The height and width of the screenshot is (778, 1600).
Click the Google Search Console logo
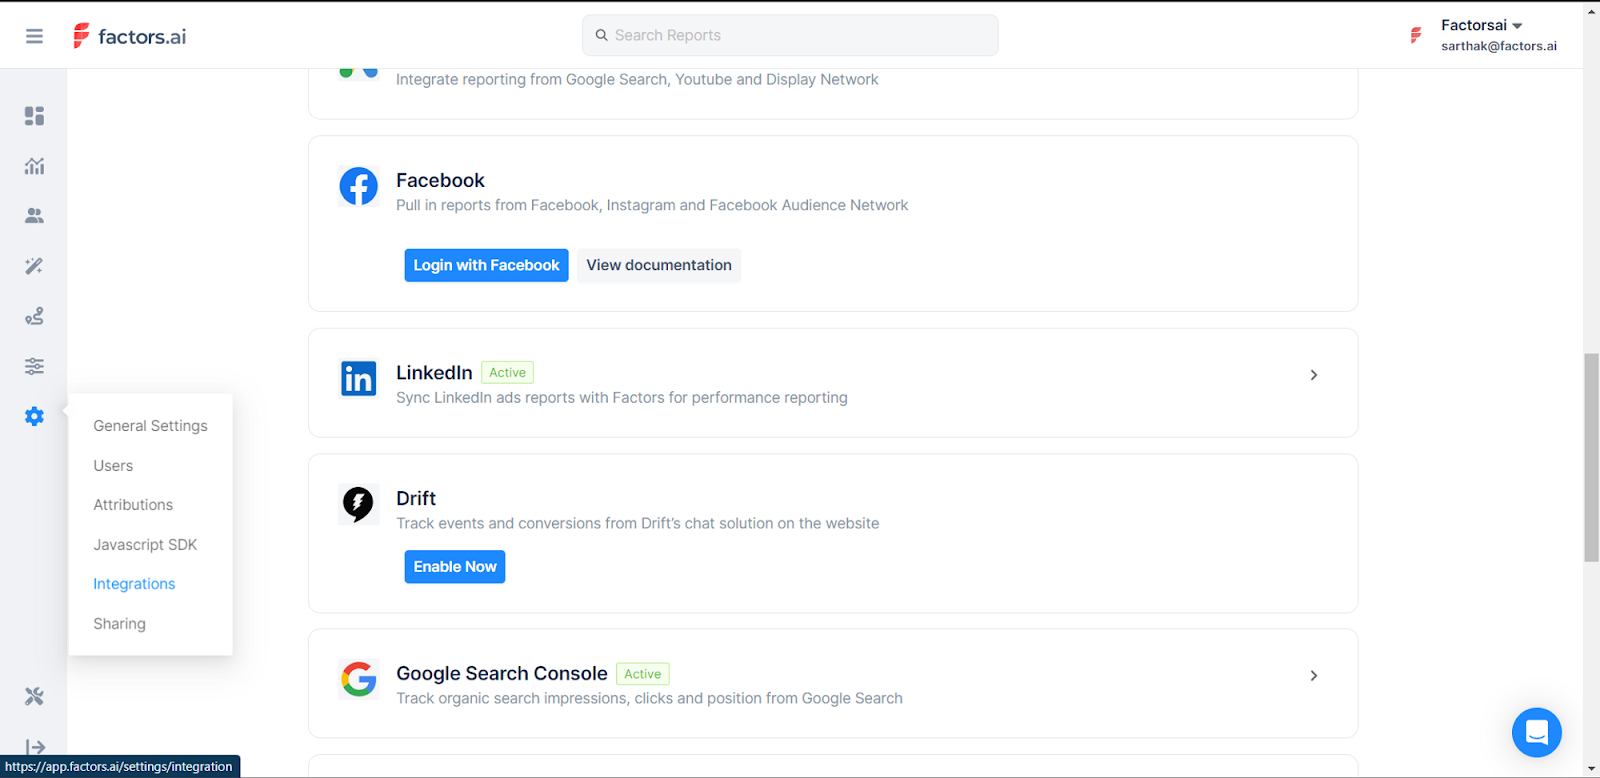[358, 679]
